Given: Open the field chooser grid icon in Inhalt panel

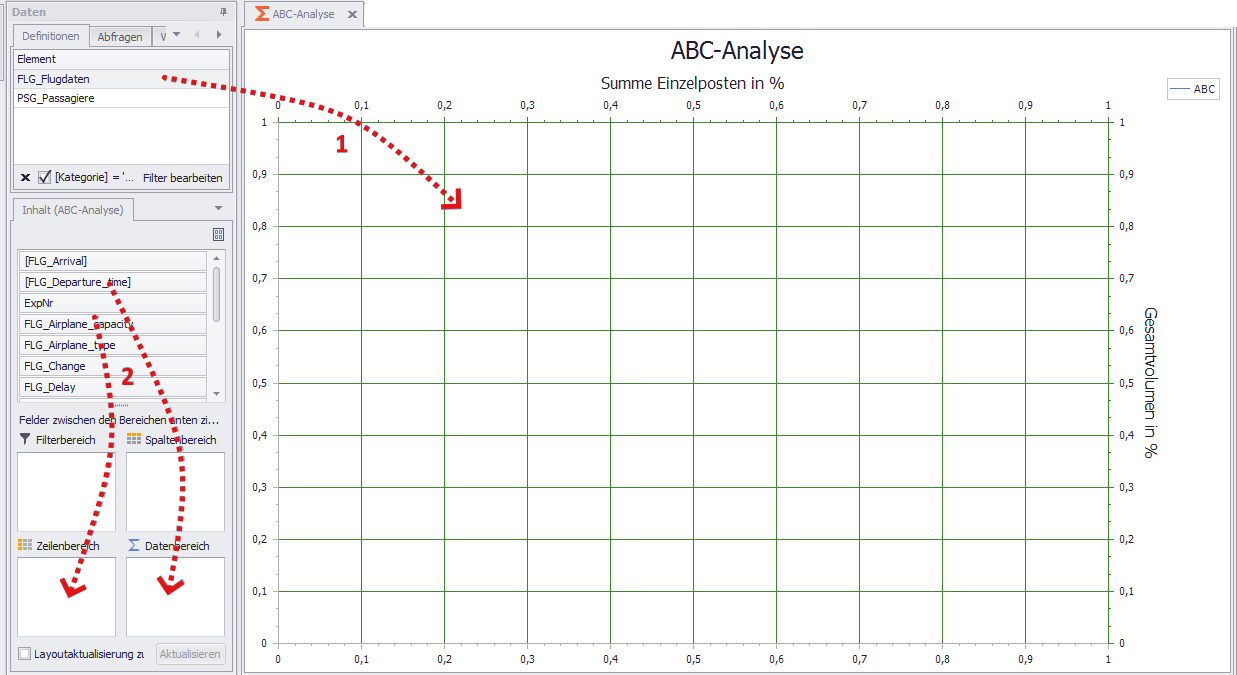Looking at the screenshot, I should 218,234.
